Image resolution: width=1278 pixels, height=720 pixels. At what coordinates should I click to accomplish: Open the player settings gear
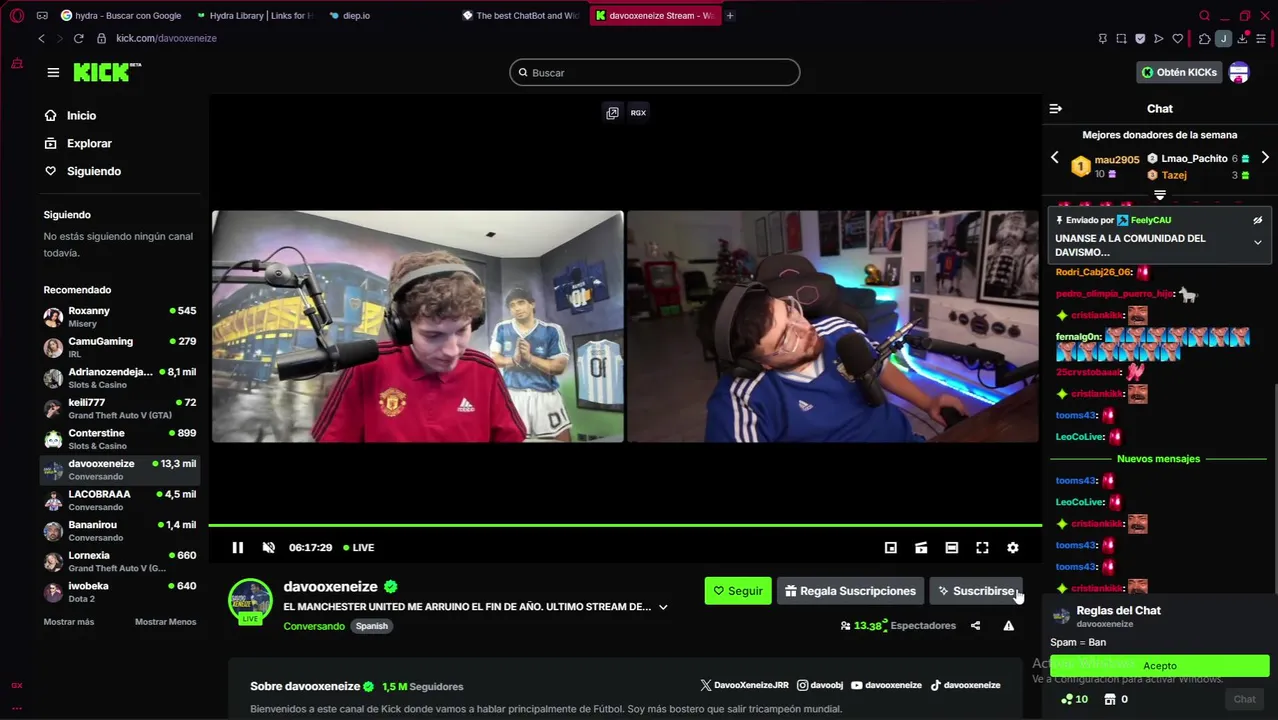click(x=1013, y=548)
